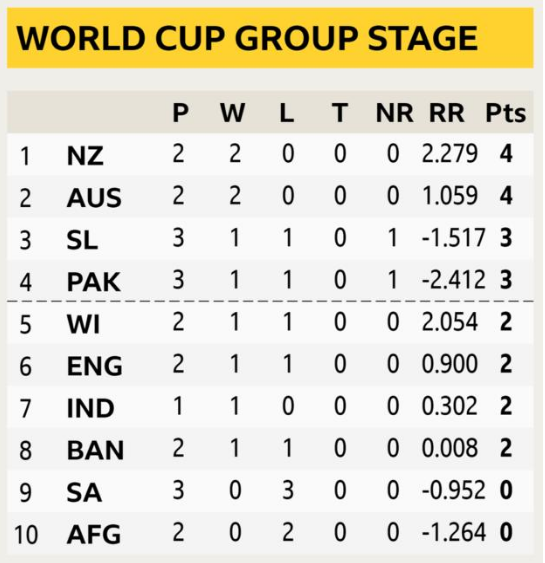Click the World Cup Group Stage heading

click(247, 38)
